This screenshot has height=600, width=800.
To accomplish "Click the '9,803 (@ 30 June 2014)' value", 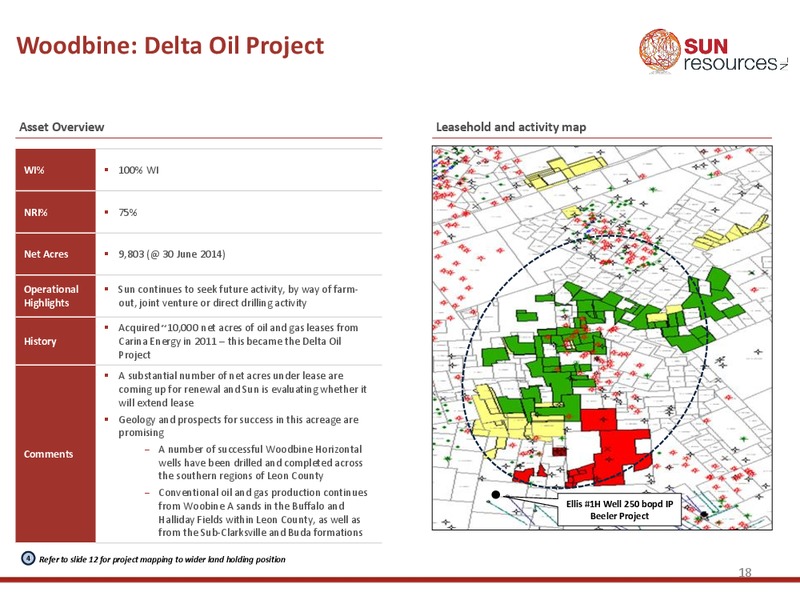I will tap(171, 254).
